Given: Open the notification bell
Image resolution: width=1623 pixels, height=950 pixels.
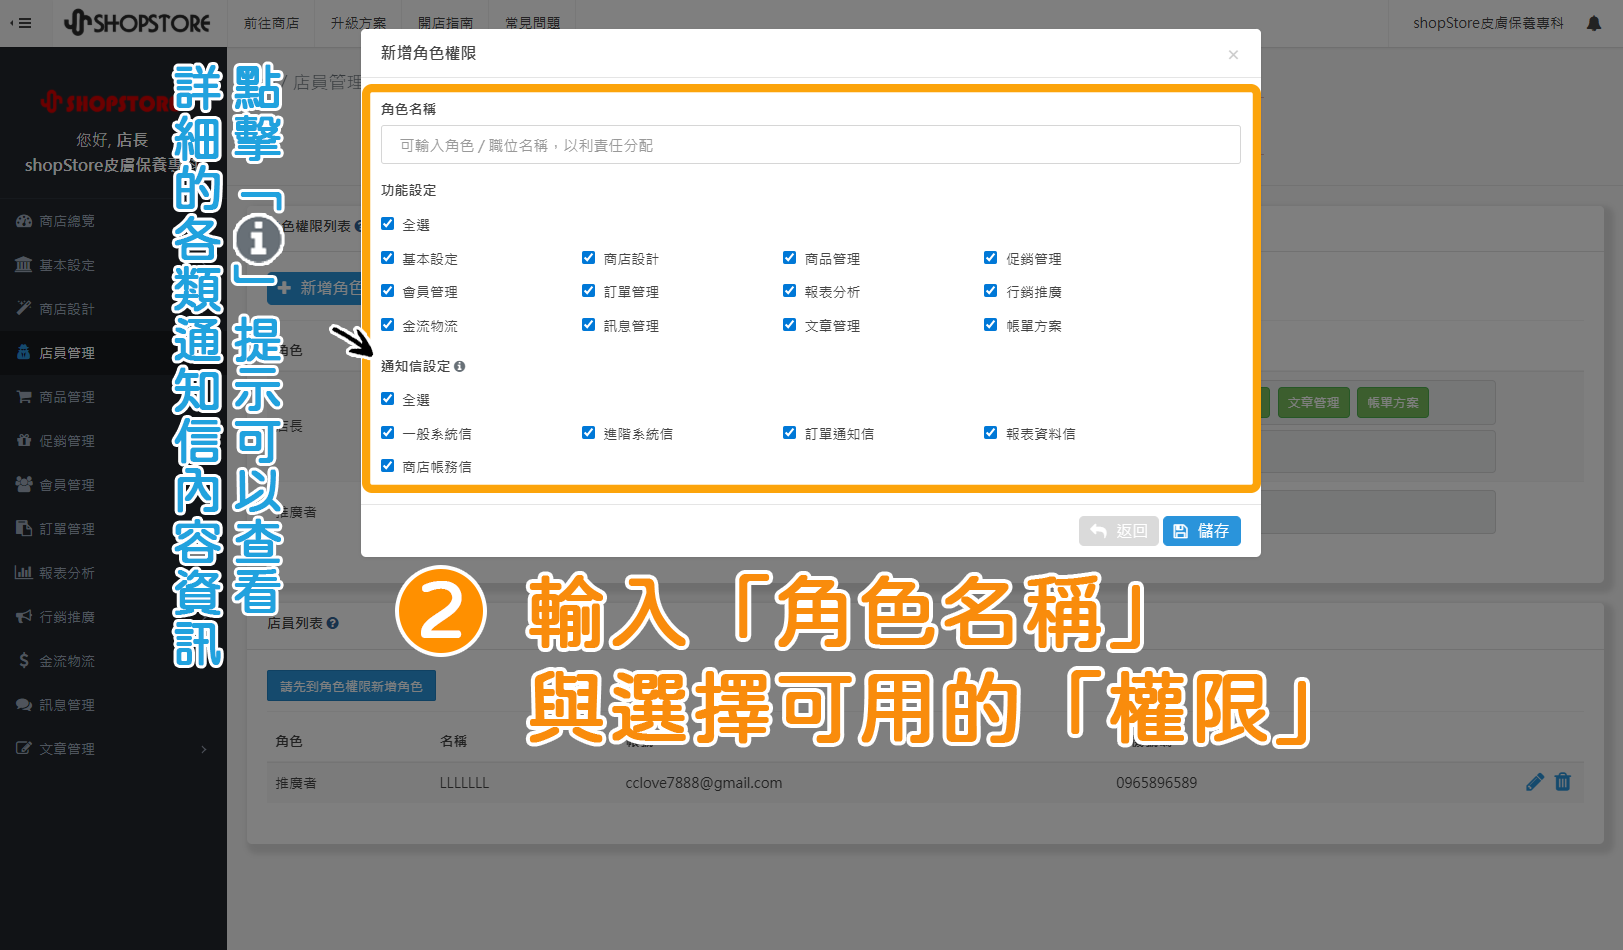Looking at the screenshot, I should tap(1594, 23).
